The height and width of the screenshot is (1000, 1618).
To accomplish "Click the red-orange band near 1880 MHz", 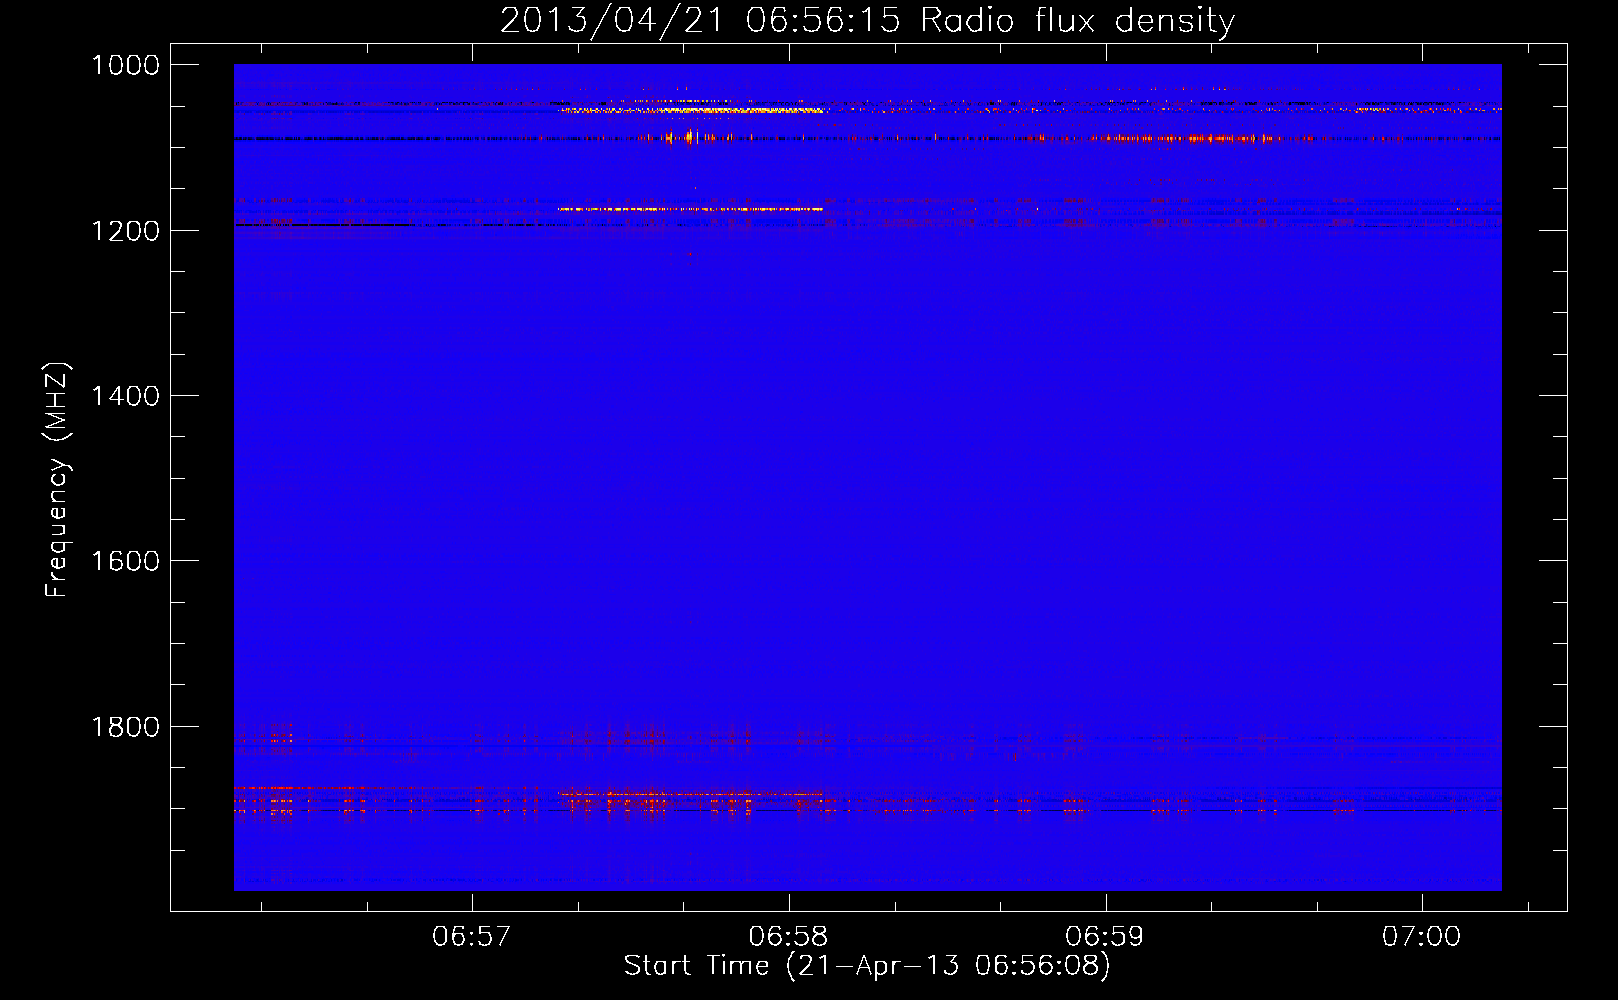I will click(690, 795).
